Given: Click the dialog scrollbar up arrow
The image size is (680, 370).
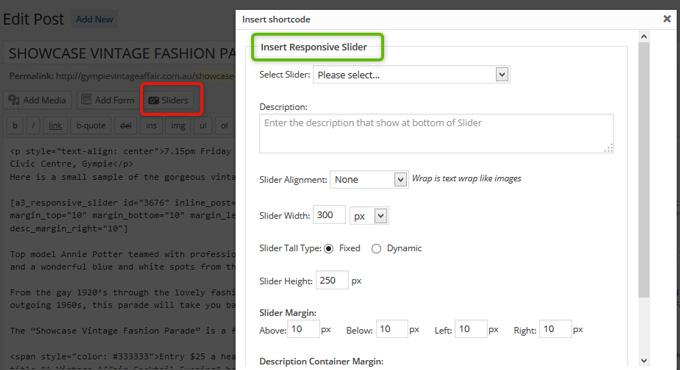Looking at the screenshot, I should click(x=644, y=36).
